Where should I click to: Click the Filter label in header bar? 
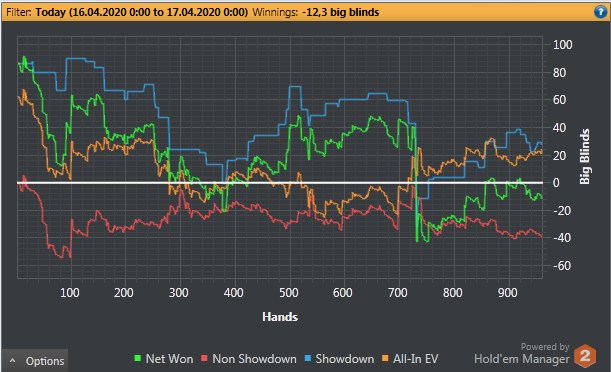(19, 12)
